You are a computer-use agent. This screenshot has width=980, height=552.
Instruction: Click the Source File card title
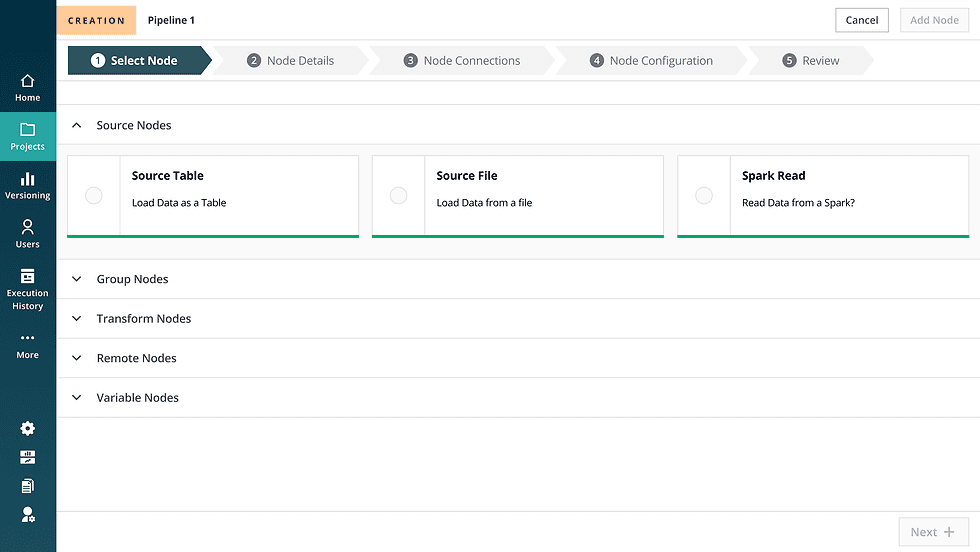click(467, 176)
